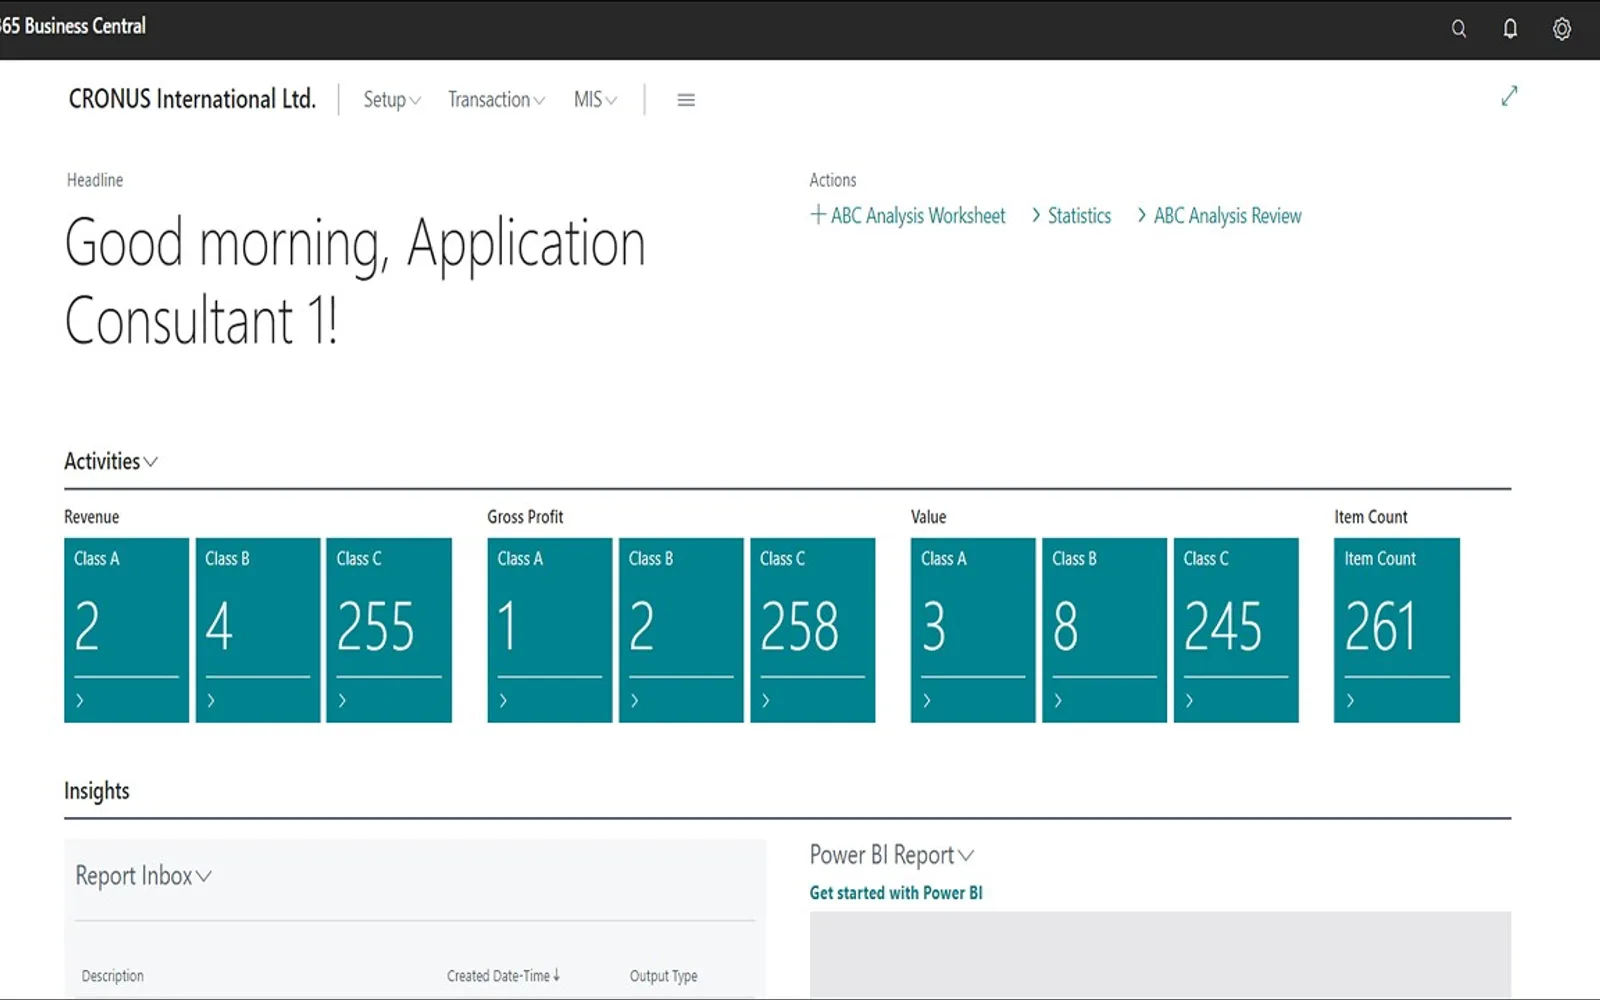Open ABC Analysis Worksheet action
The height and width of the screenshot is (1000, 1600).
[908, 216]
